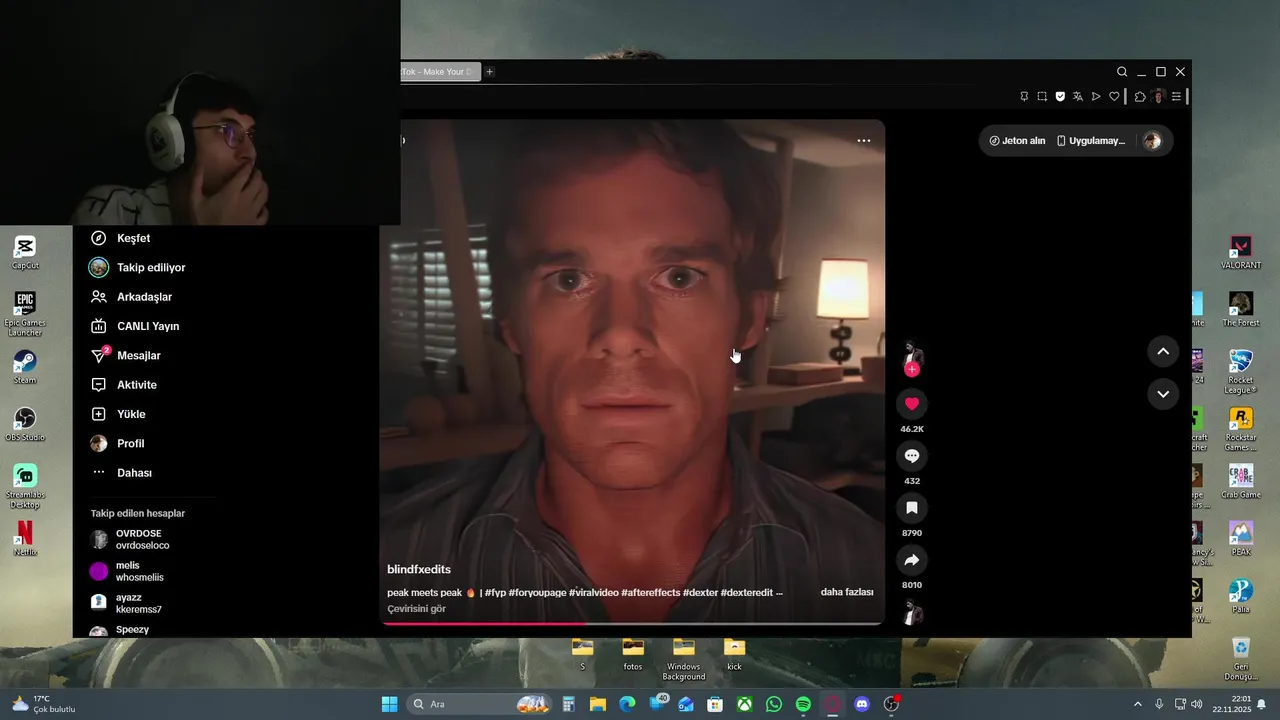Open a new browser tab with plus
This screenshot has height=720, width=1280.
(489, 72)
